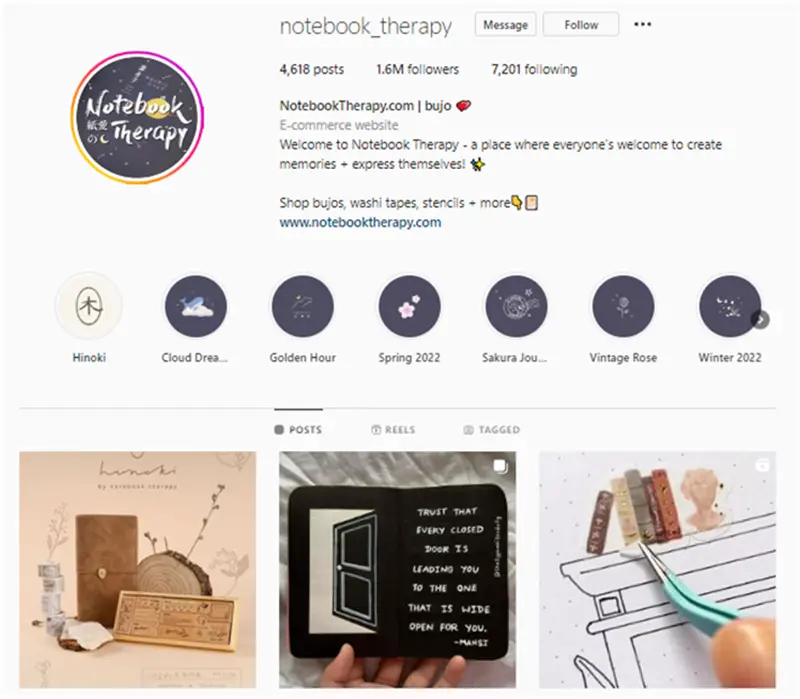
Task: View the 1.6M followers list
Action: point(417,69)
